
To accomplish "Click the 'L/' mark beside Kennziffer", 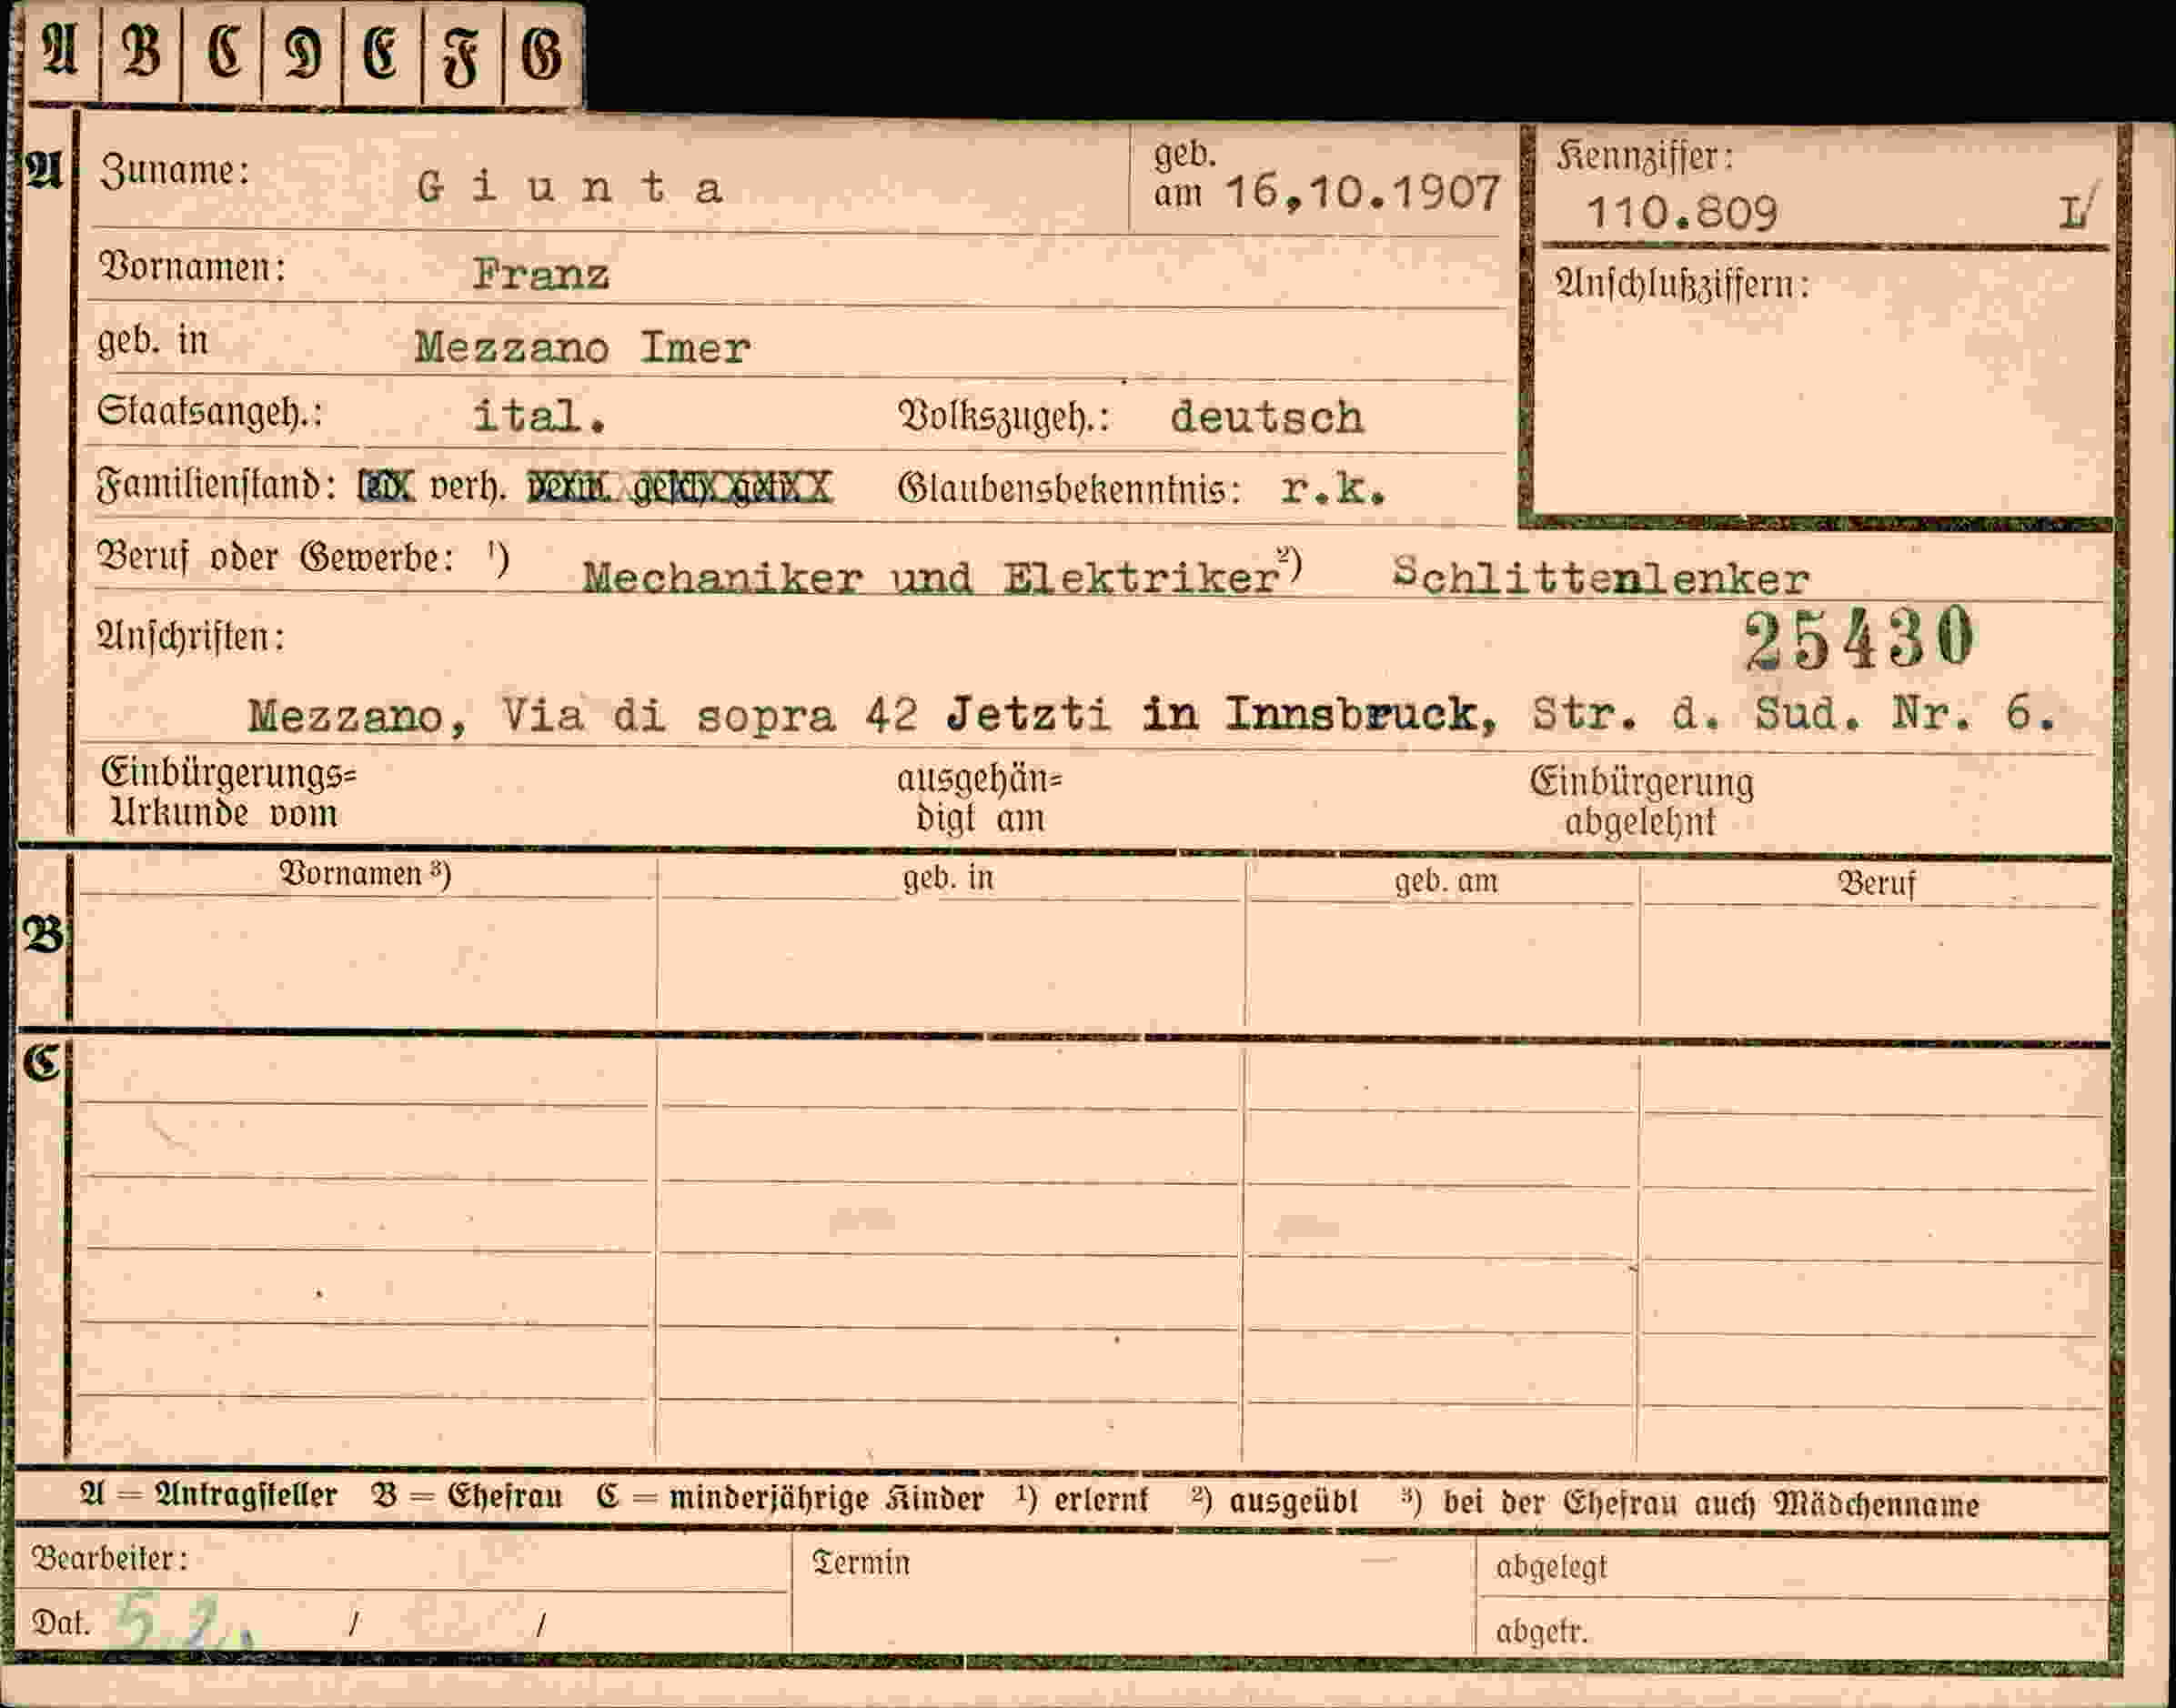I will click(x=2079, y=209).
